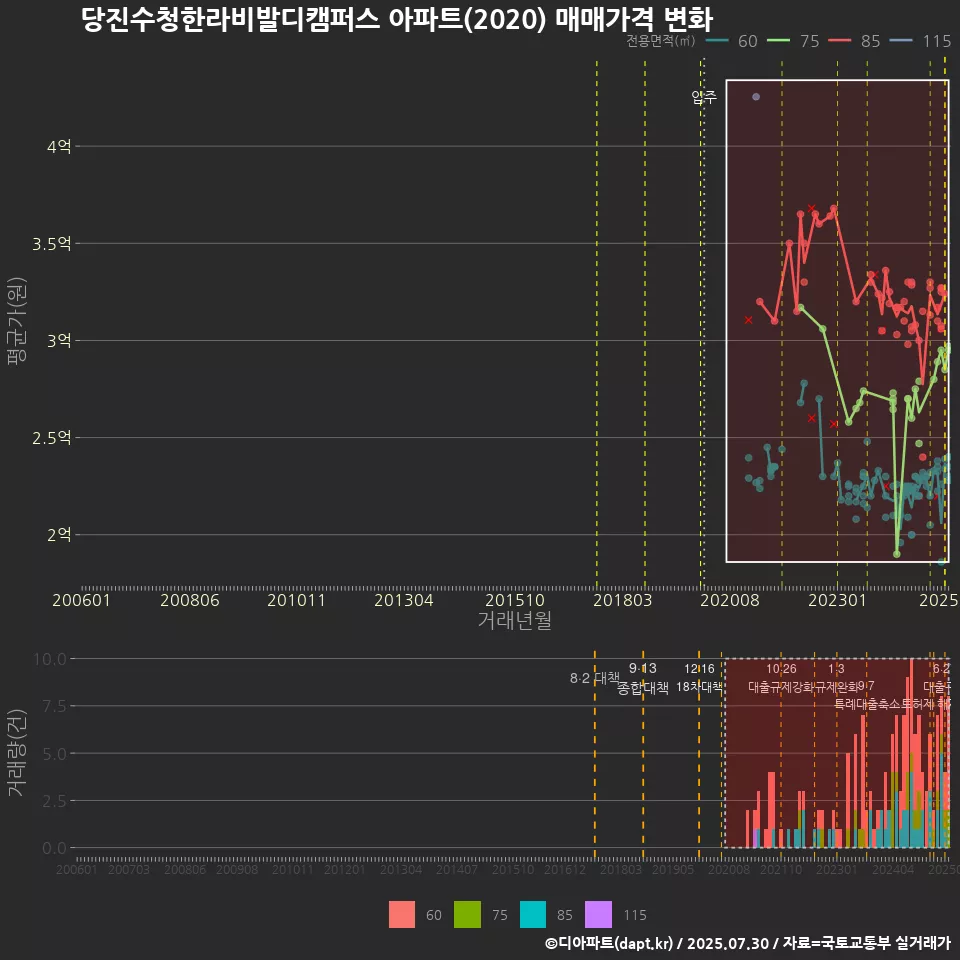Click the 10·26 대출규제강화 policy annotation

point(781,678)
